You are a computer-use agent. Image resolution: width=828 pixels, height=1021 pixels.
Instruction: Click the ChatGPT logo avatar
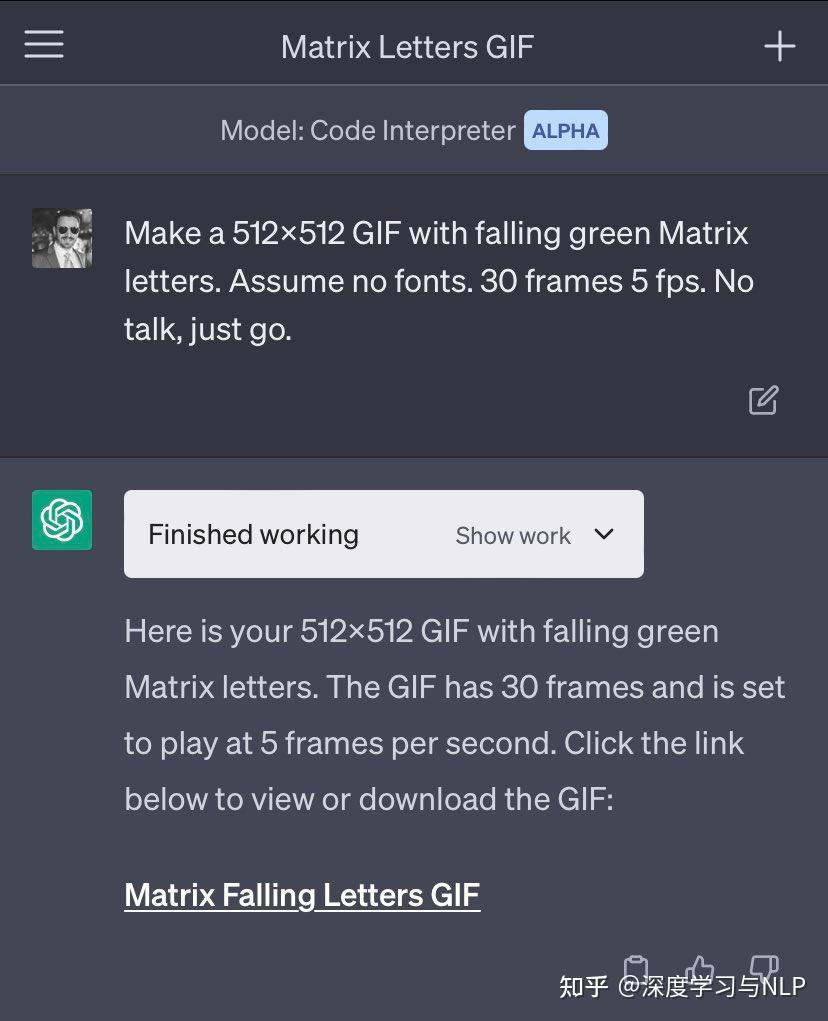pos(61,519)
